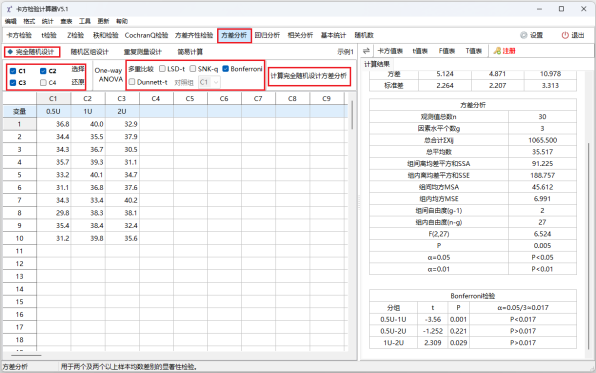Select the C9 column header
Viewport: 596px width, 373px height.
tap(327, 98)
